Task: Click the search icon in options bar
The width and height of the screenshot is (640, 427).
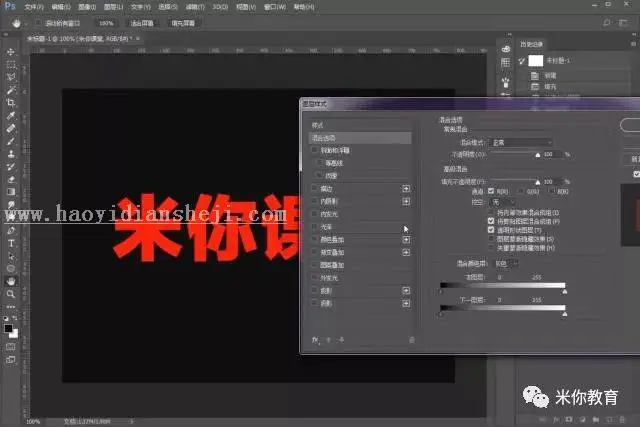Action: click(607, 23)
